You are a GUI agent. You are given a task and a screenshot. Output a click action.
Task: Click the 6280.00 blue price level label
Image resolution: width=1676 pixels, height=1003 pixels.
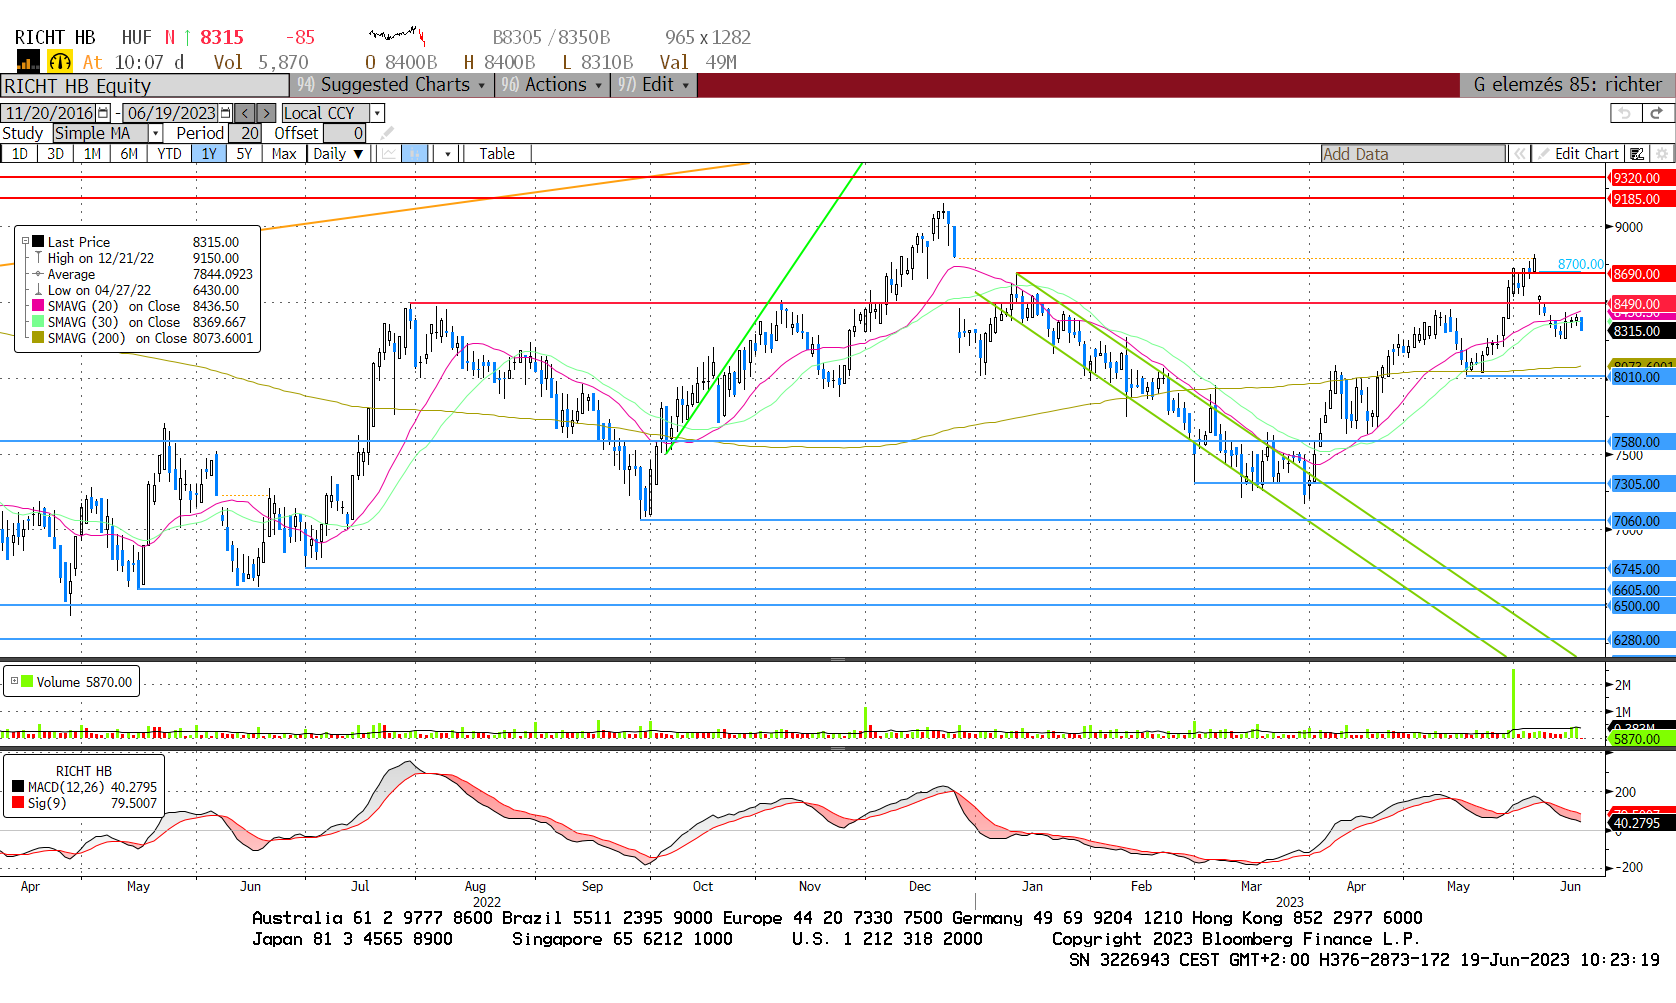point(1641,640)
